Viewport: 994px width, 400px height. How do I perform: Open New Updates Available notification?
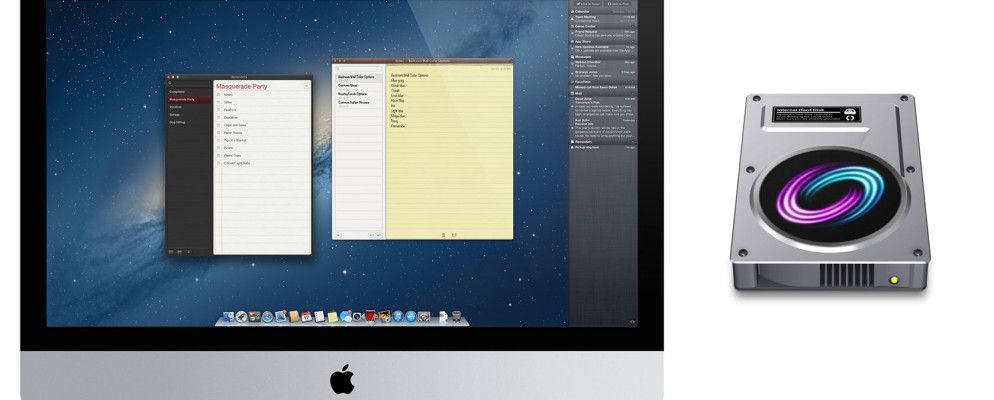[x=603, y=49]
